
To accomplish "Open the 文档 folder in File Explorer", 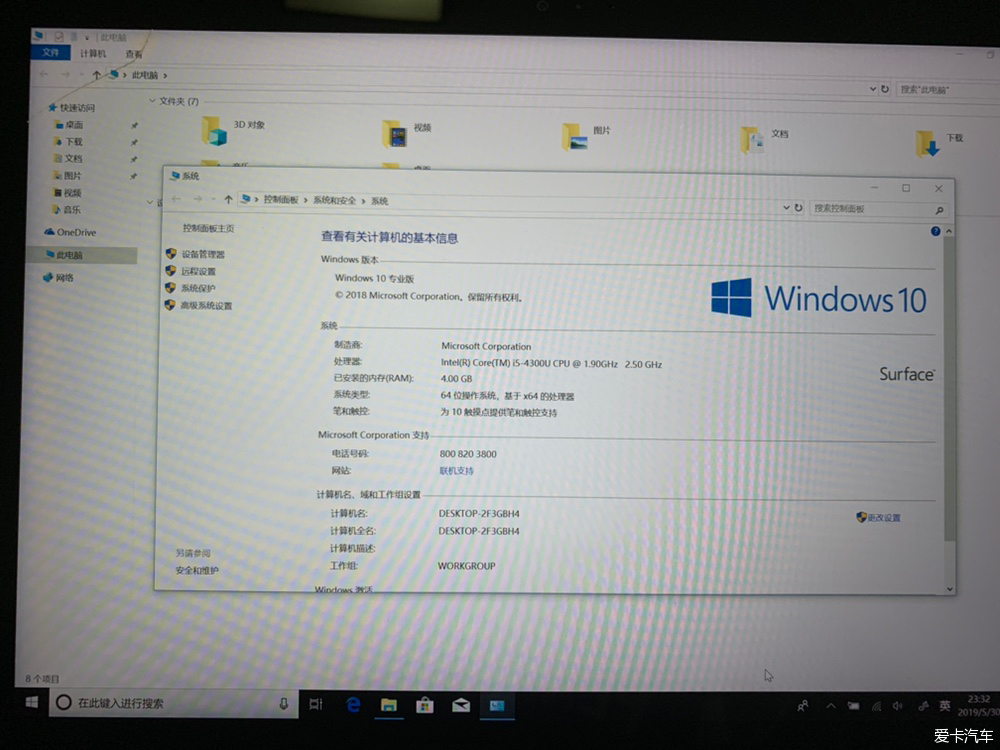I will 765,139.
